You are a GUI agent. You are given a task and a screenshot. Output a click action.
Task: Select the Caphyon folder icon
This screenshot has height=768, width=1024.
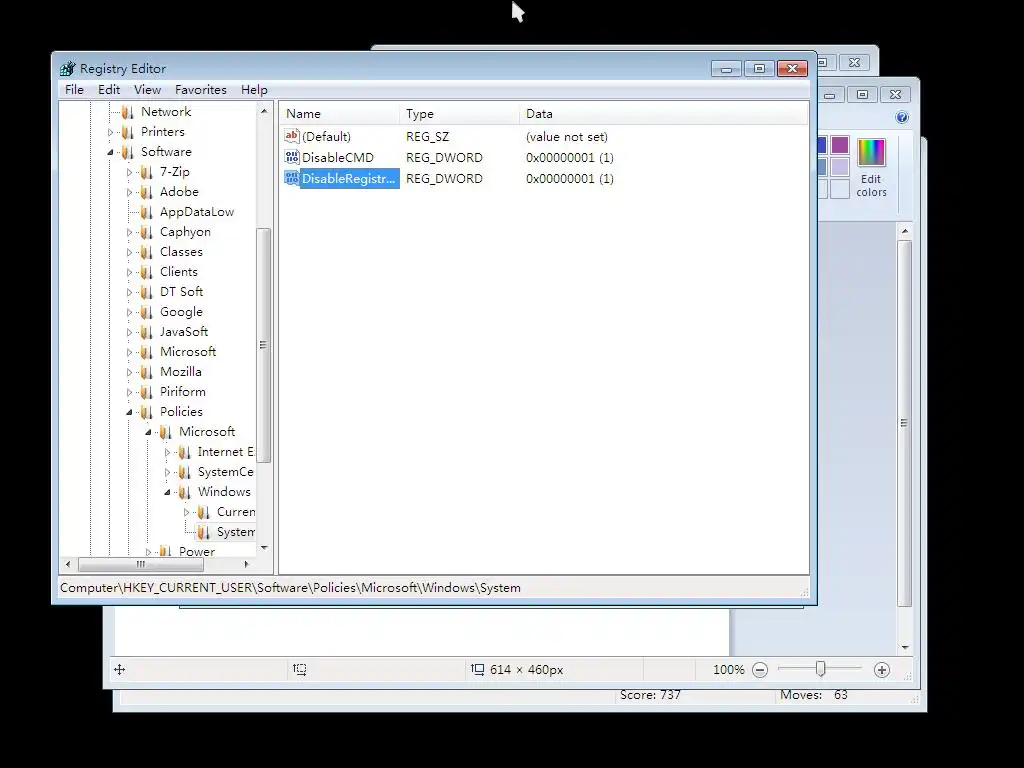pyautogui.click(x=147, y=232)
